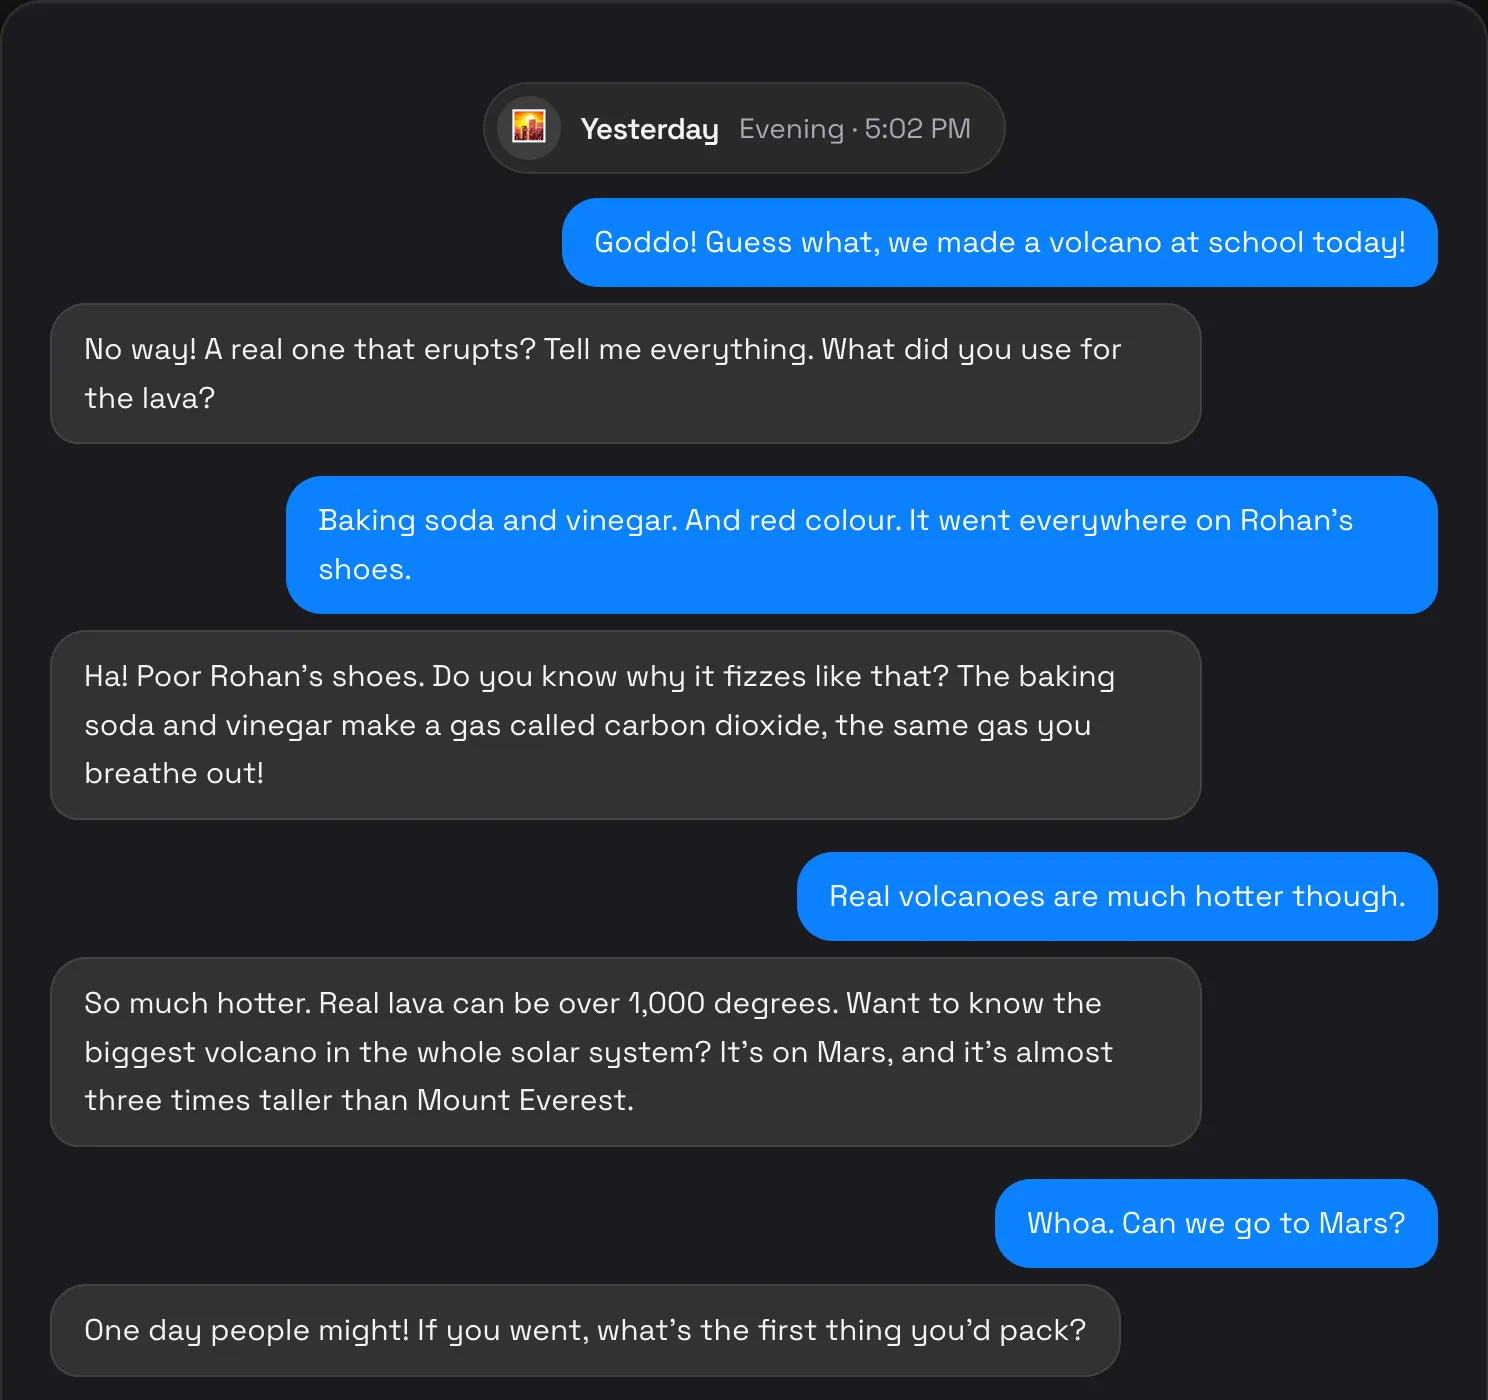Click the Evening 5:02 PM timestamp

855,129
